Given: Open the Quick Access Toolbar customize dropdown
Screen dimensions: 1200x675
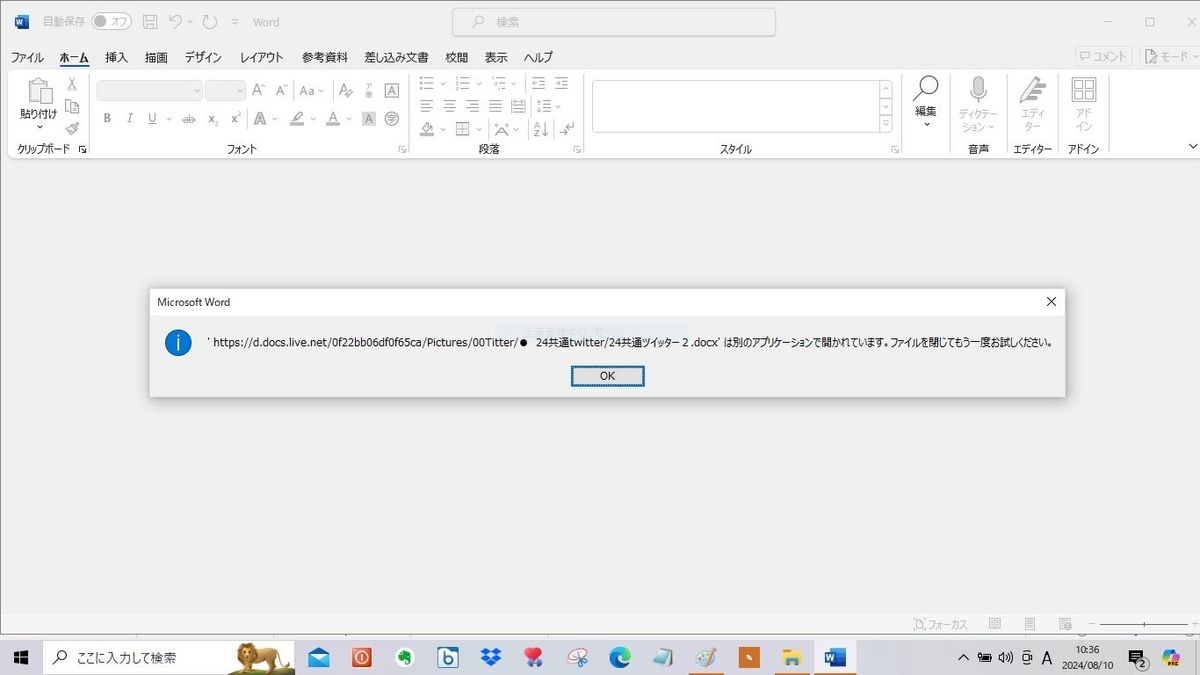Looking at the screenshot, I should click(235, 21).
